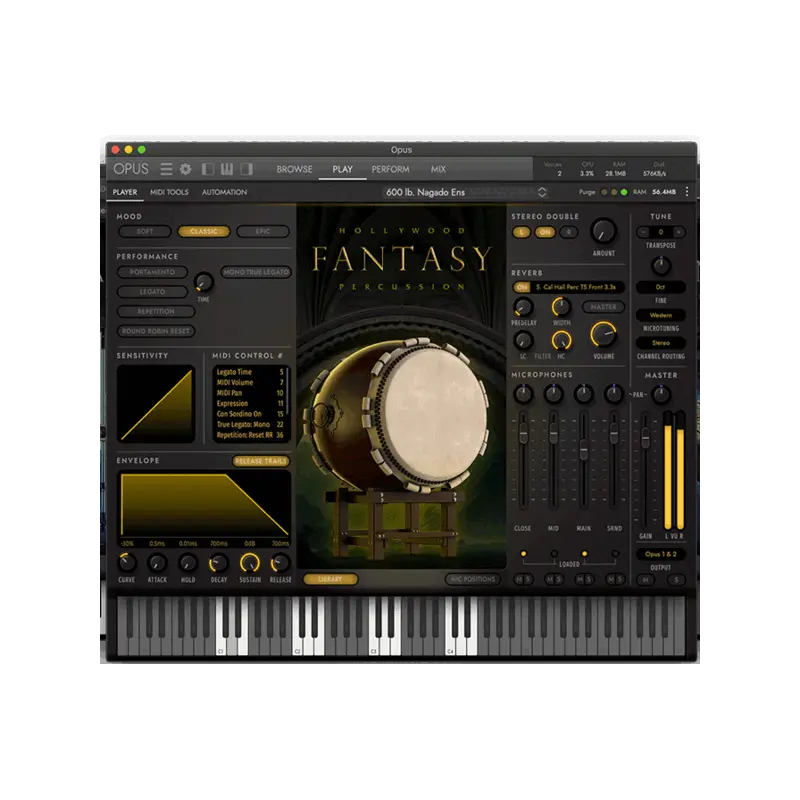
Task: Switch to the Browse tab
Action: (x=294, y=169)
